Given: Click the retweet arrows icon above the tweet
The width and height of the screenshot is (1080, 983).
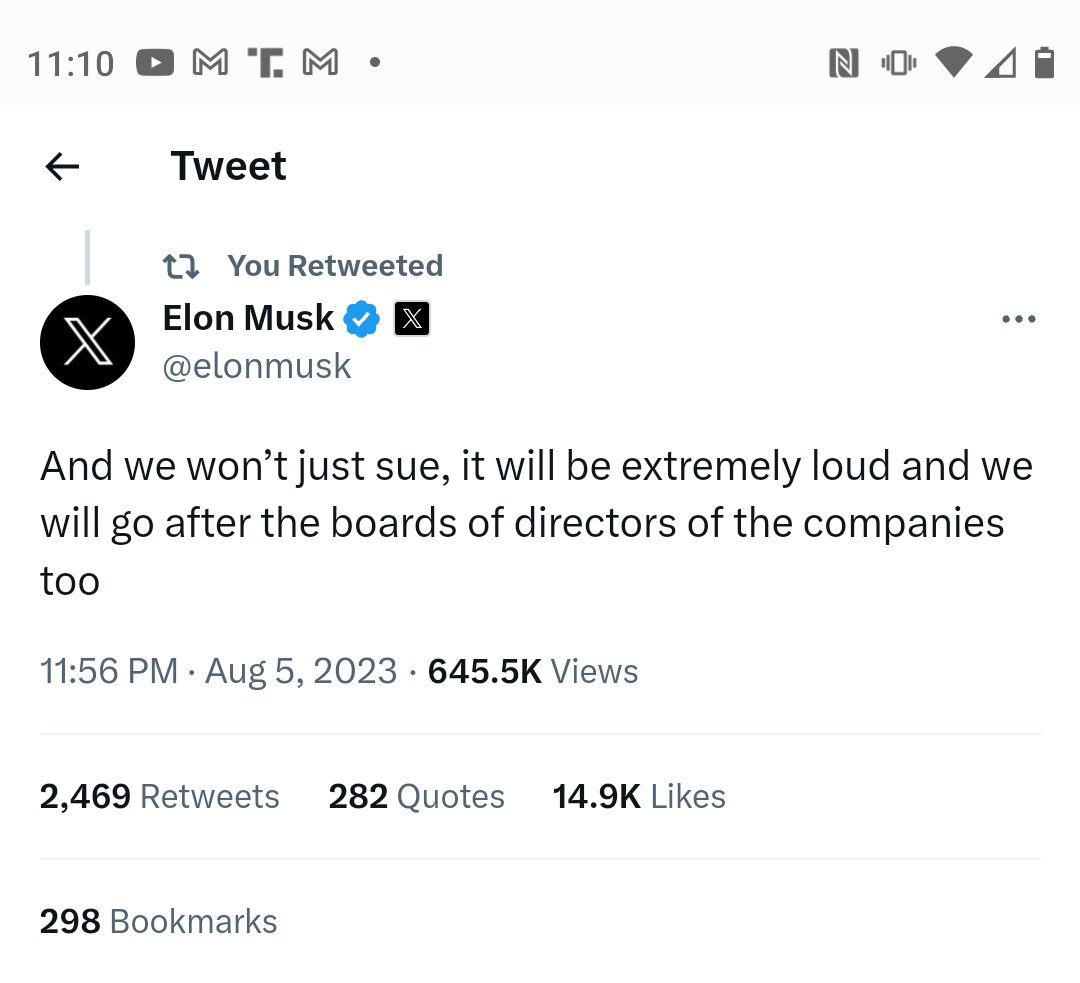Looking at the screenshot, I should click(180, 266).
